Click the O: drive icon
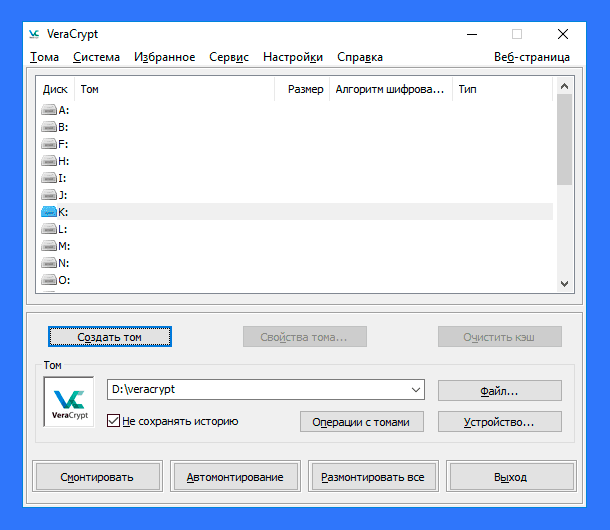This screenshot has height=530, width=610. pos(49,280)
